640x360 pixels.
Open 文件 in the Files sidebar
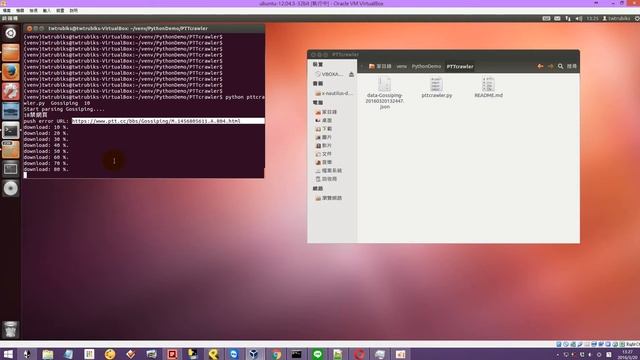coord(324,154)
